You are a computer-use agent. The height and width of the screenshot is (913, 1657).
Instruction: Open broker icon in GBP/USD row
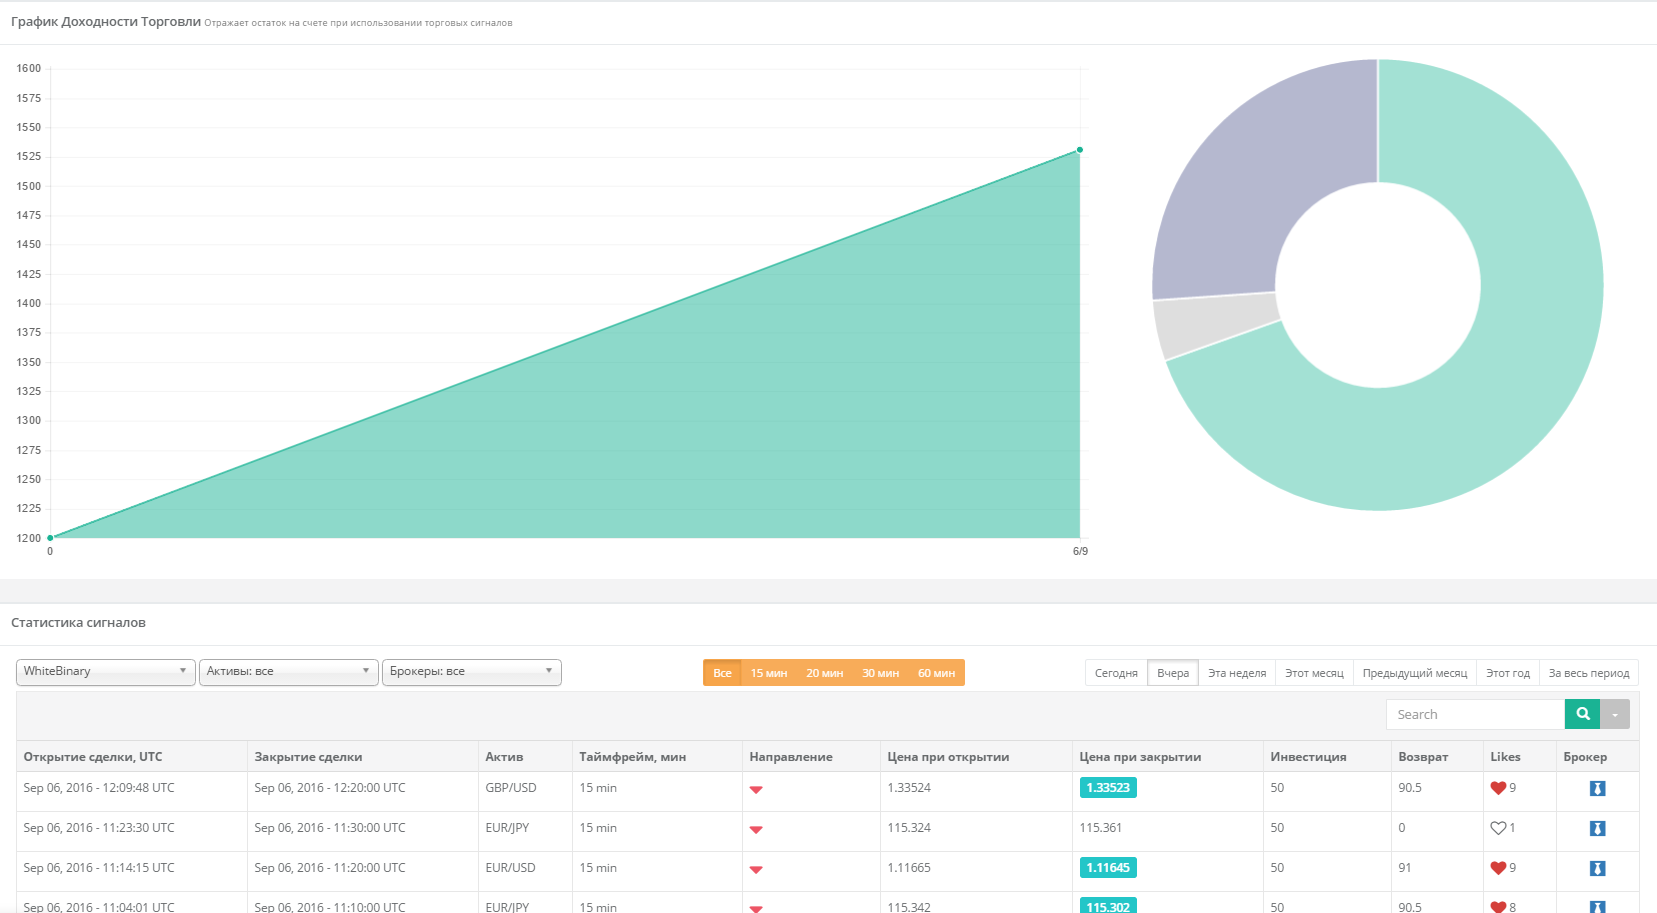1597,788
